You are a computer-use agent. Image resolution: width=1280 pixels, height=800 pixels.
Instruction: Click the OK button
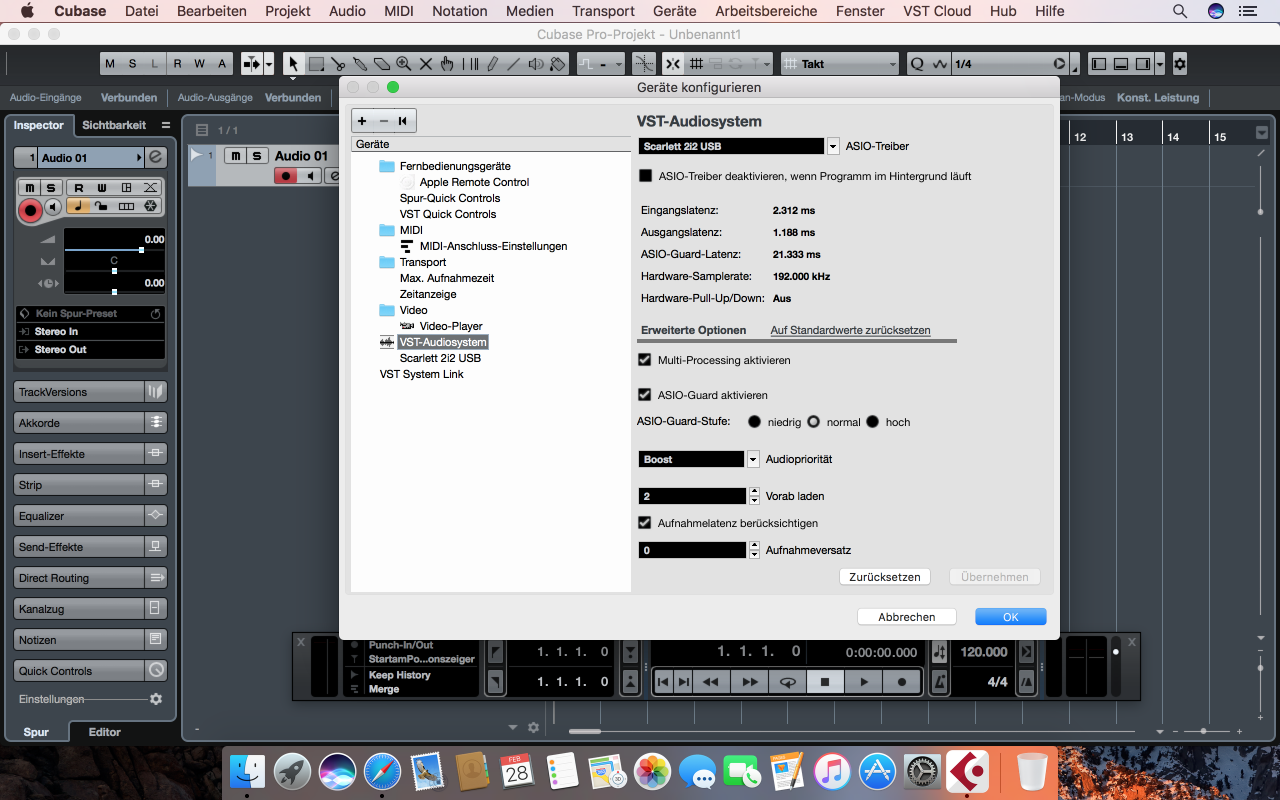1011,617
